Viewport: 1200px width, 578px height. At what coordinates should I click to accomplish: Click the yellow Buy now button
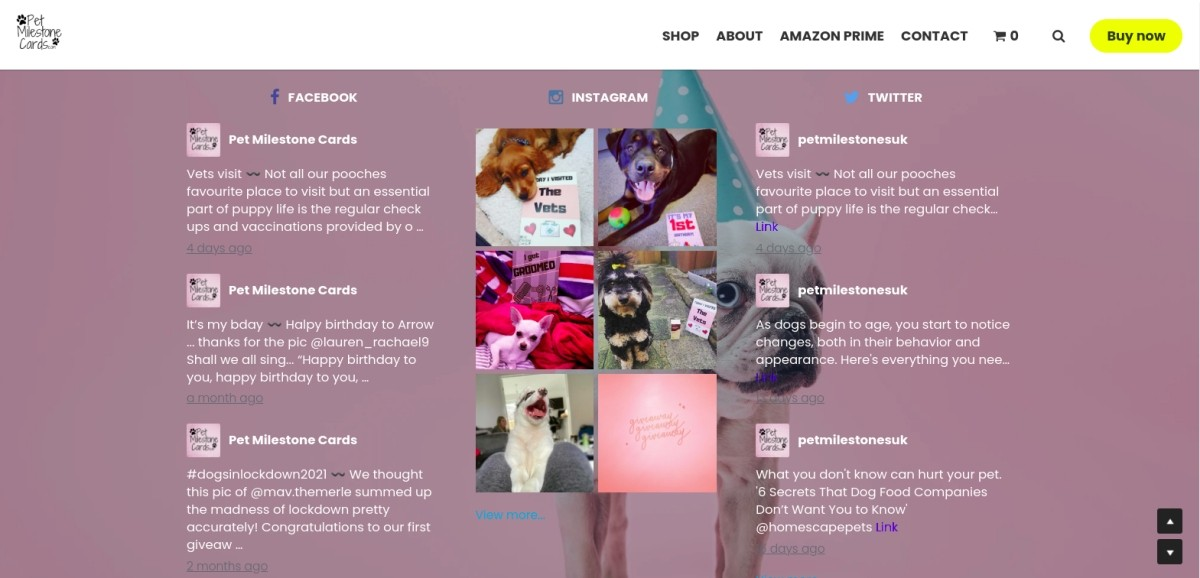(1136, 36)
